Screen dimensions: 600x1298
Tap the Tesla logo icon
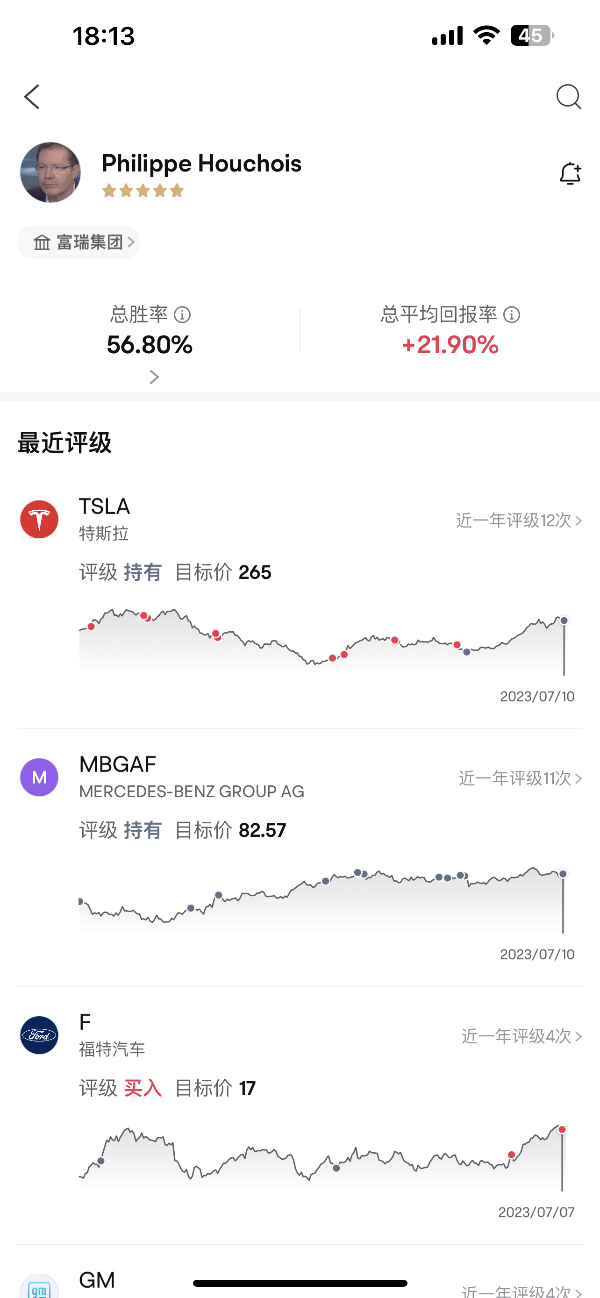(x=39, y=520)
